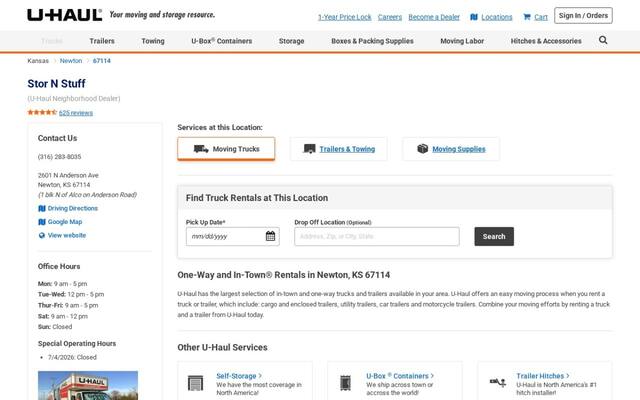Click the View website globe icon

pyautogui.click(x=42, y=236)
